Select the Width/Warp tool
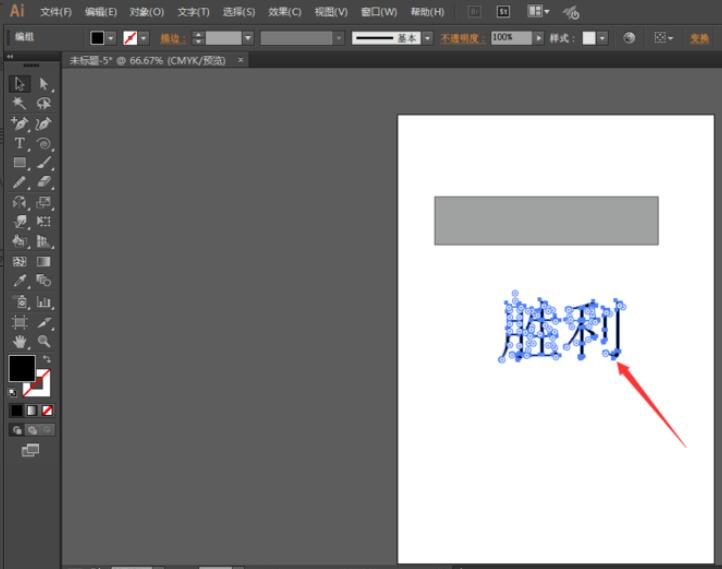This screenshot has width=722, height=569. click(x=19, y=221)
